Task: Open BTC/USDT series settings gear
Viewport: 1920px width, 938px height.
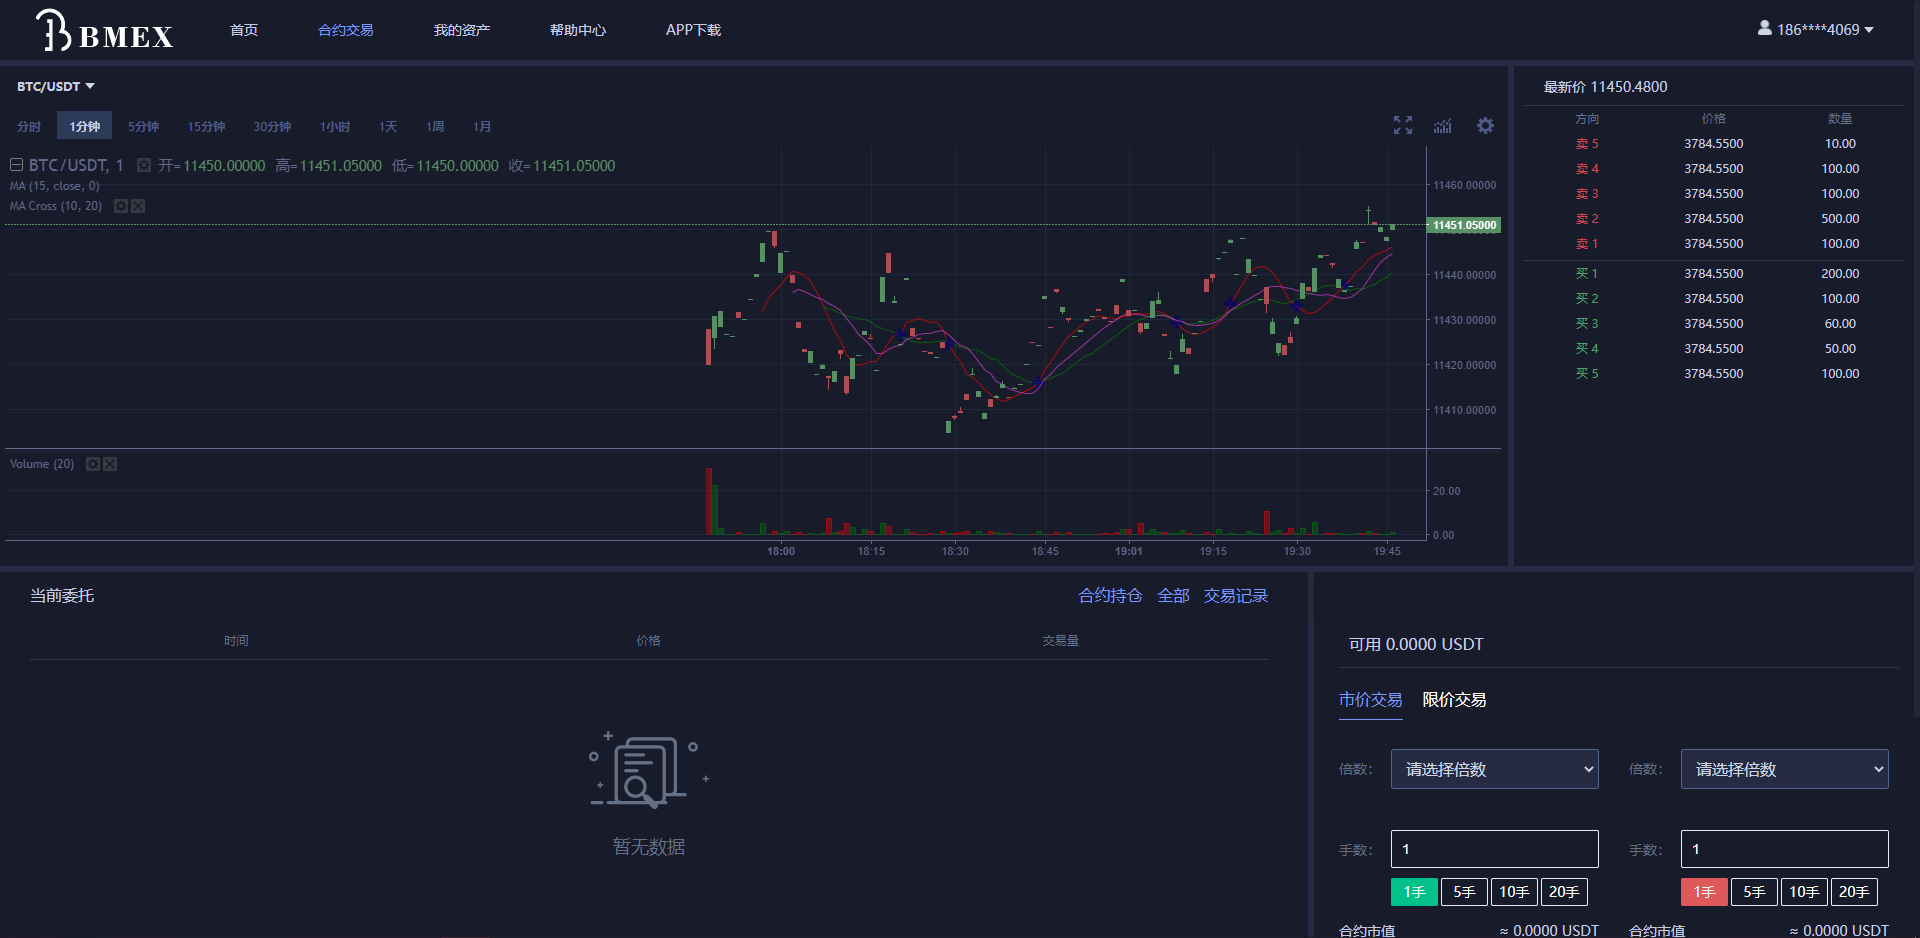Action: tap(144, 166)
